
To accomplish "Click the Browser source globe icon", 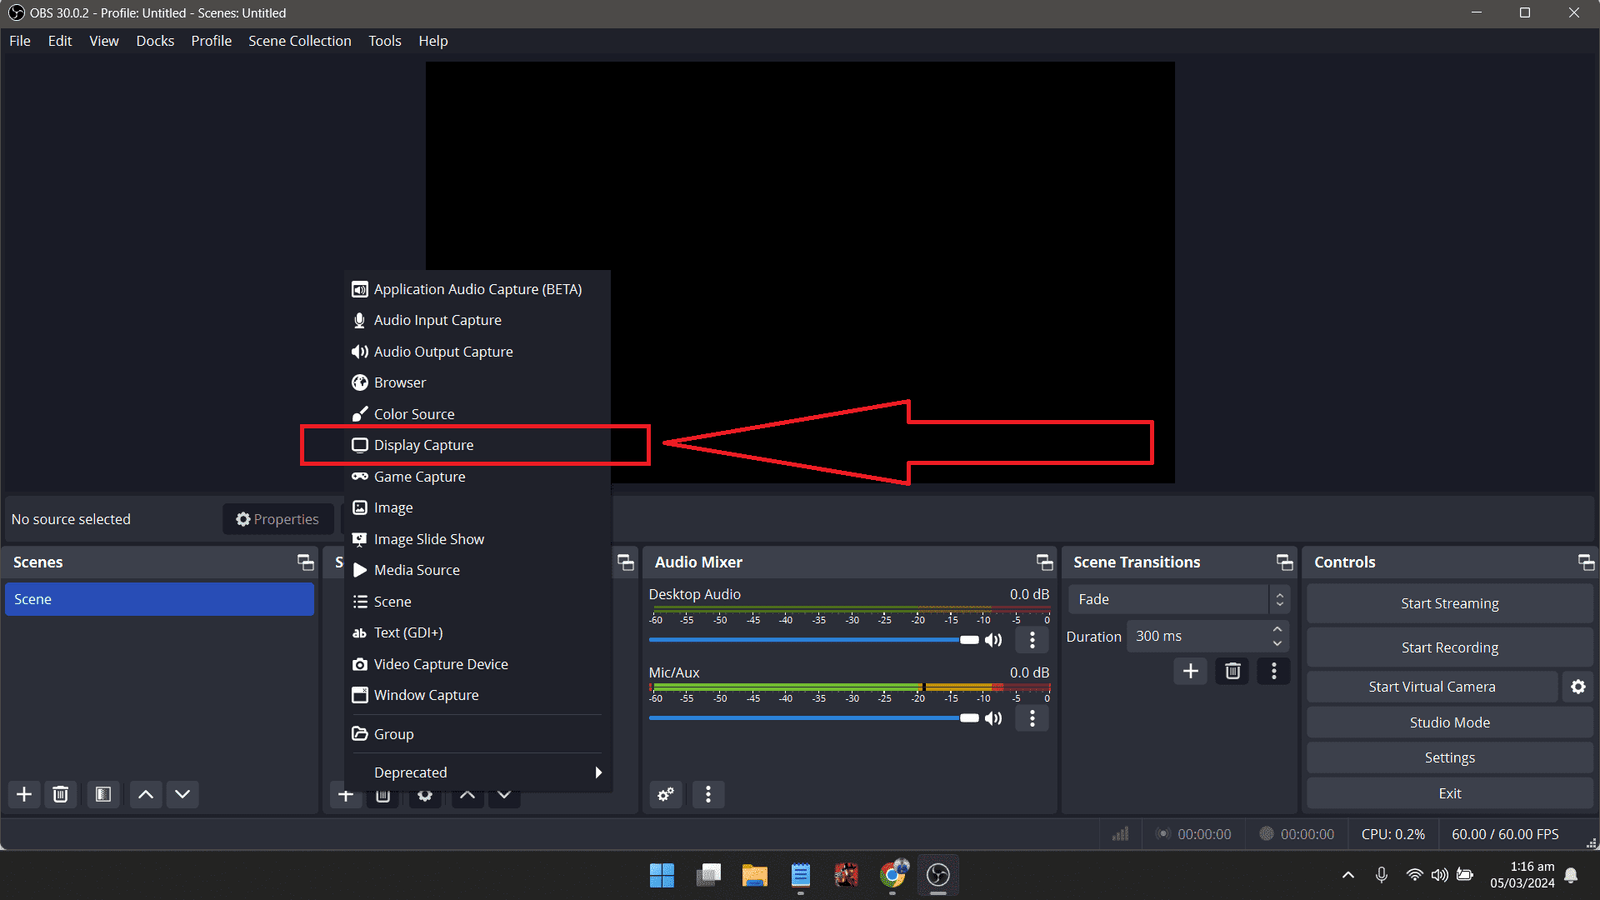I will 360,383.
